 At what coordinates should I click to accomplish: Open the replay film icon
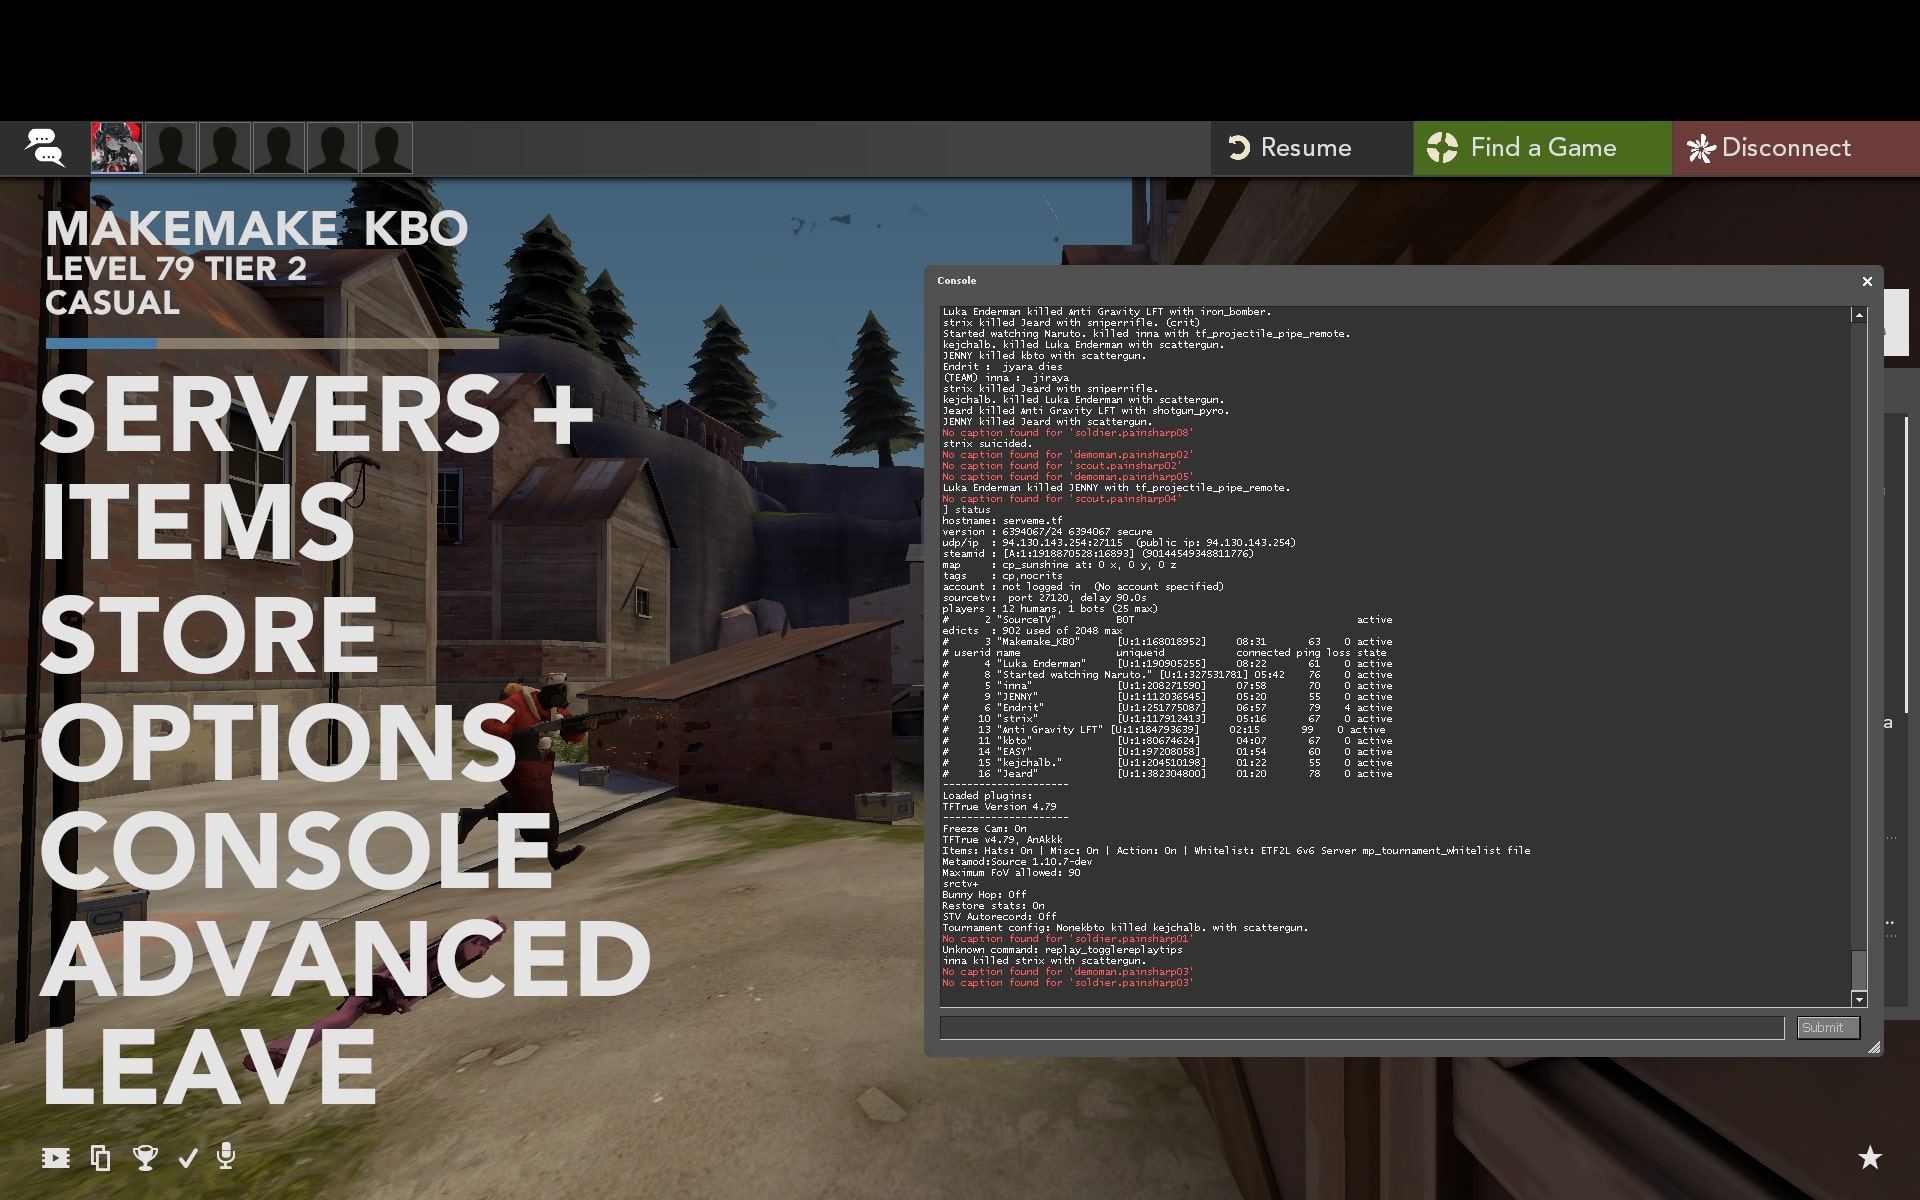(56, 1158)
